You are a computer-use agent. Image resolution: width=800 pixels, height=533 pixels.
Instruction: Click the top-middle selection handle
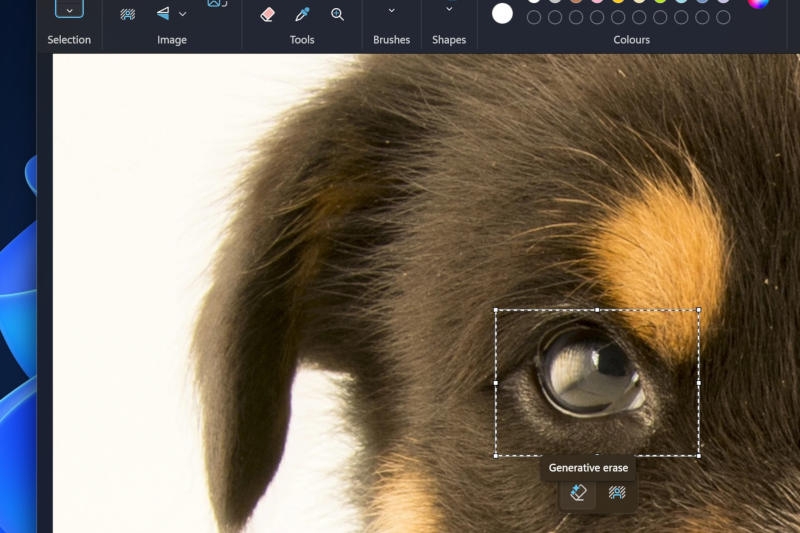tap(597, 310)
